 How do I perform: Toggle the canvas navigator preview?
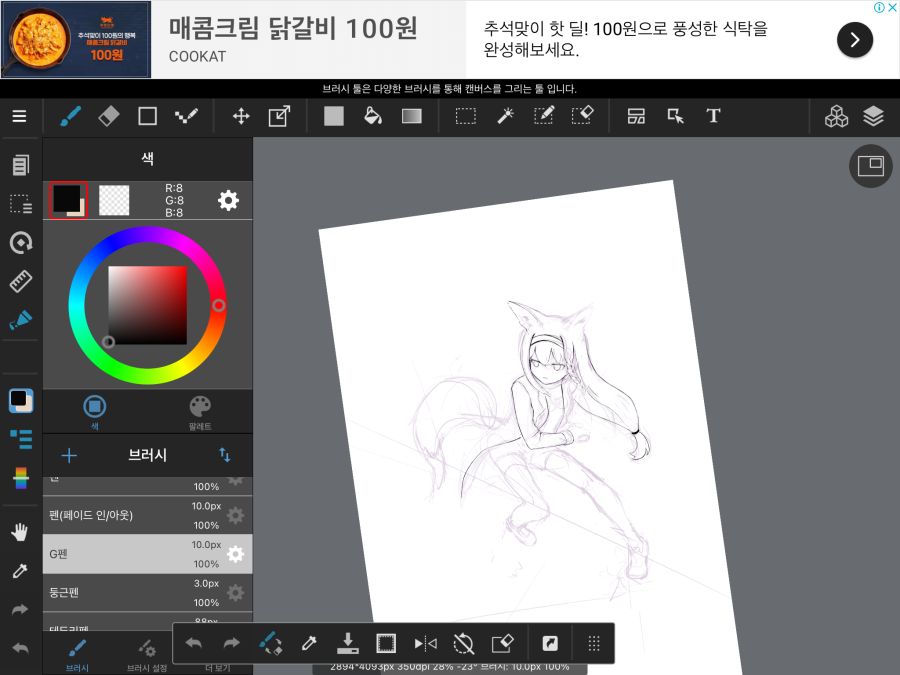pyautogui.click(x=871, y=166)
